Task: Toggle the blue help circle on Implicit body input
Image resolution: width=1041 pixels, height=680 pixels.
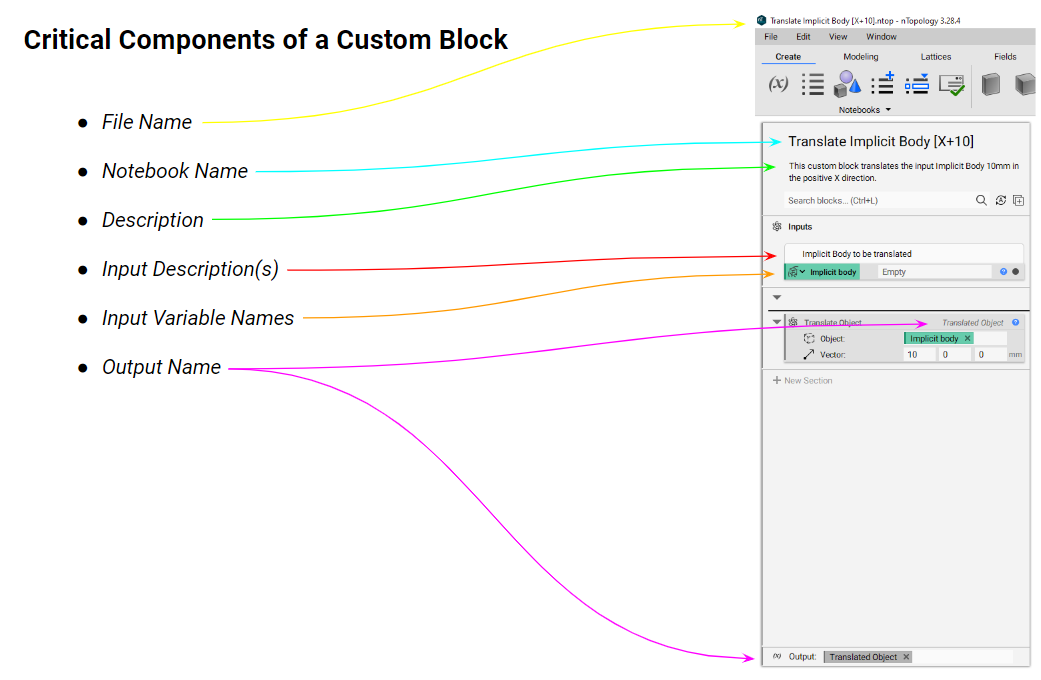Action: pyautogui.click(x=1004, y=271)
